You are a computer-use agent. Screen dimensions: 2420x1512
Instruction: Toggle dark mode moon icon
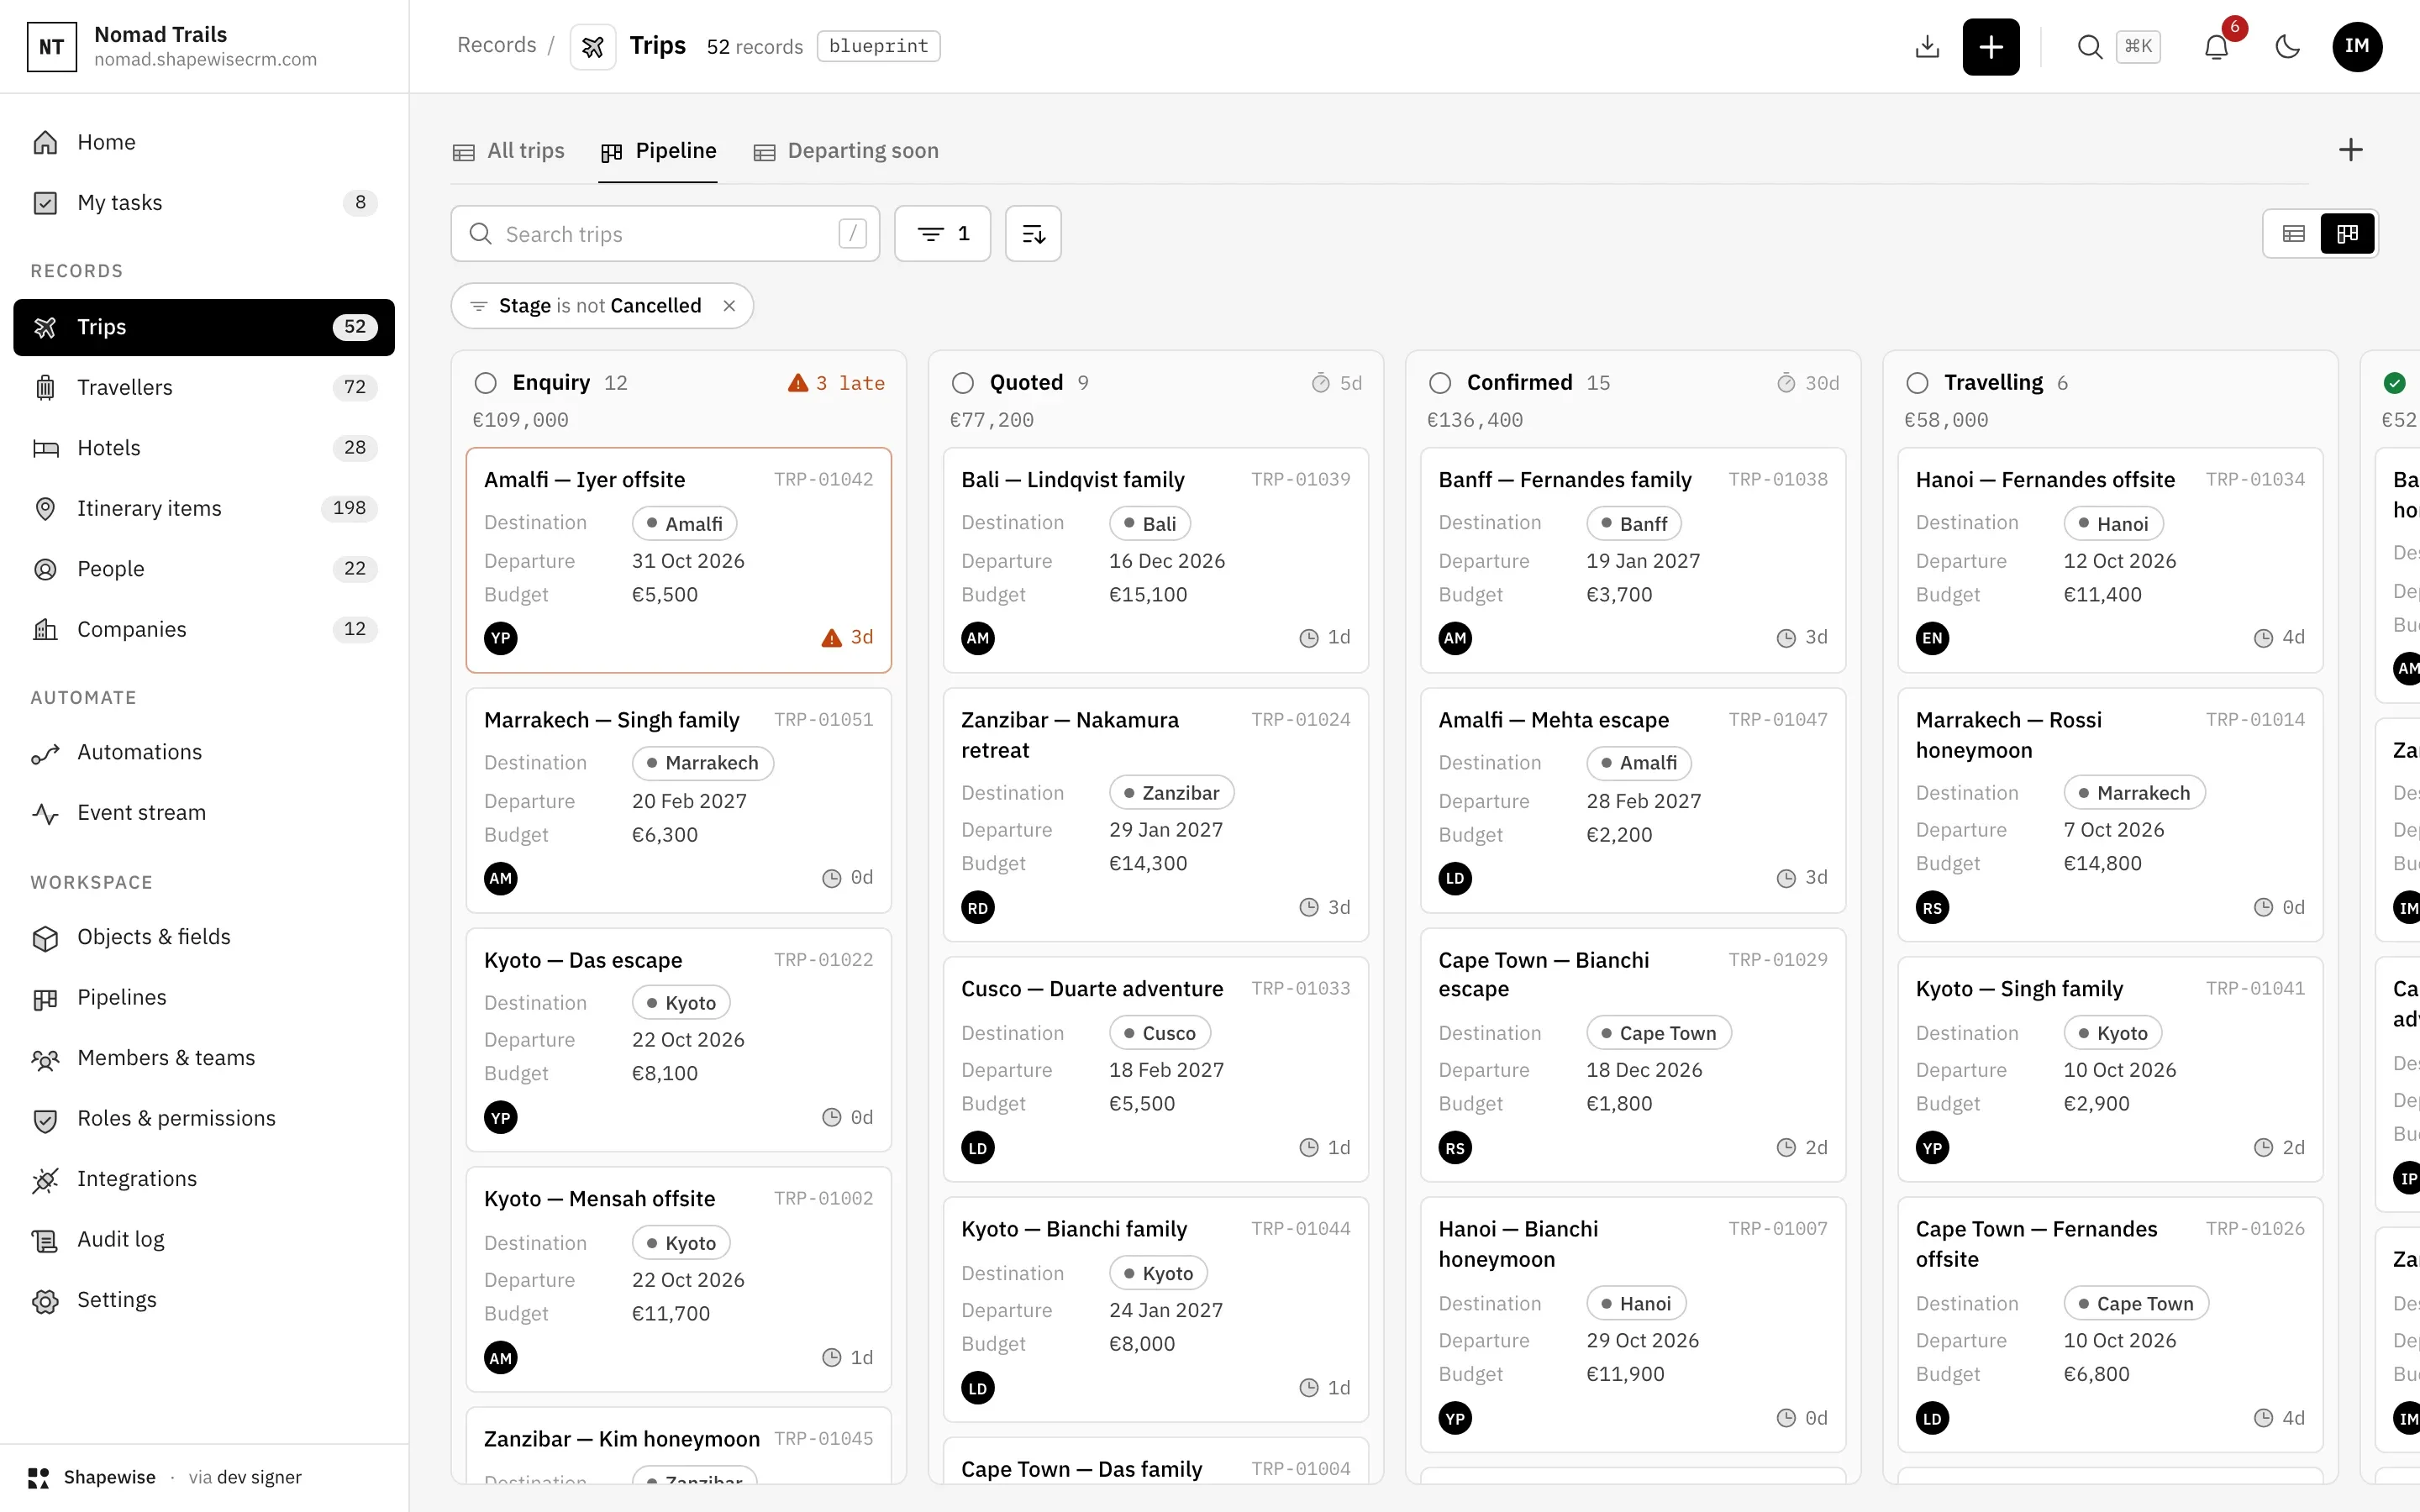[2287, 46]
